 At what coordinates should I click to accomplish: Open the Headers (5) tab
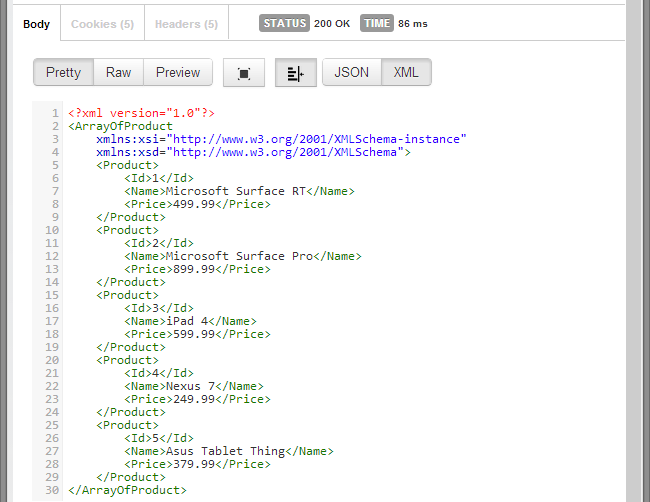pyautogui.click(x=186, y=24)
